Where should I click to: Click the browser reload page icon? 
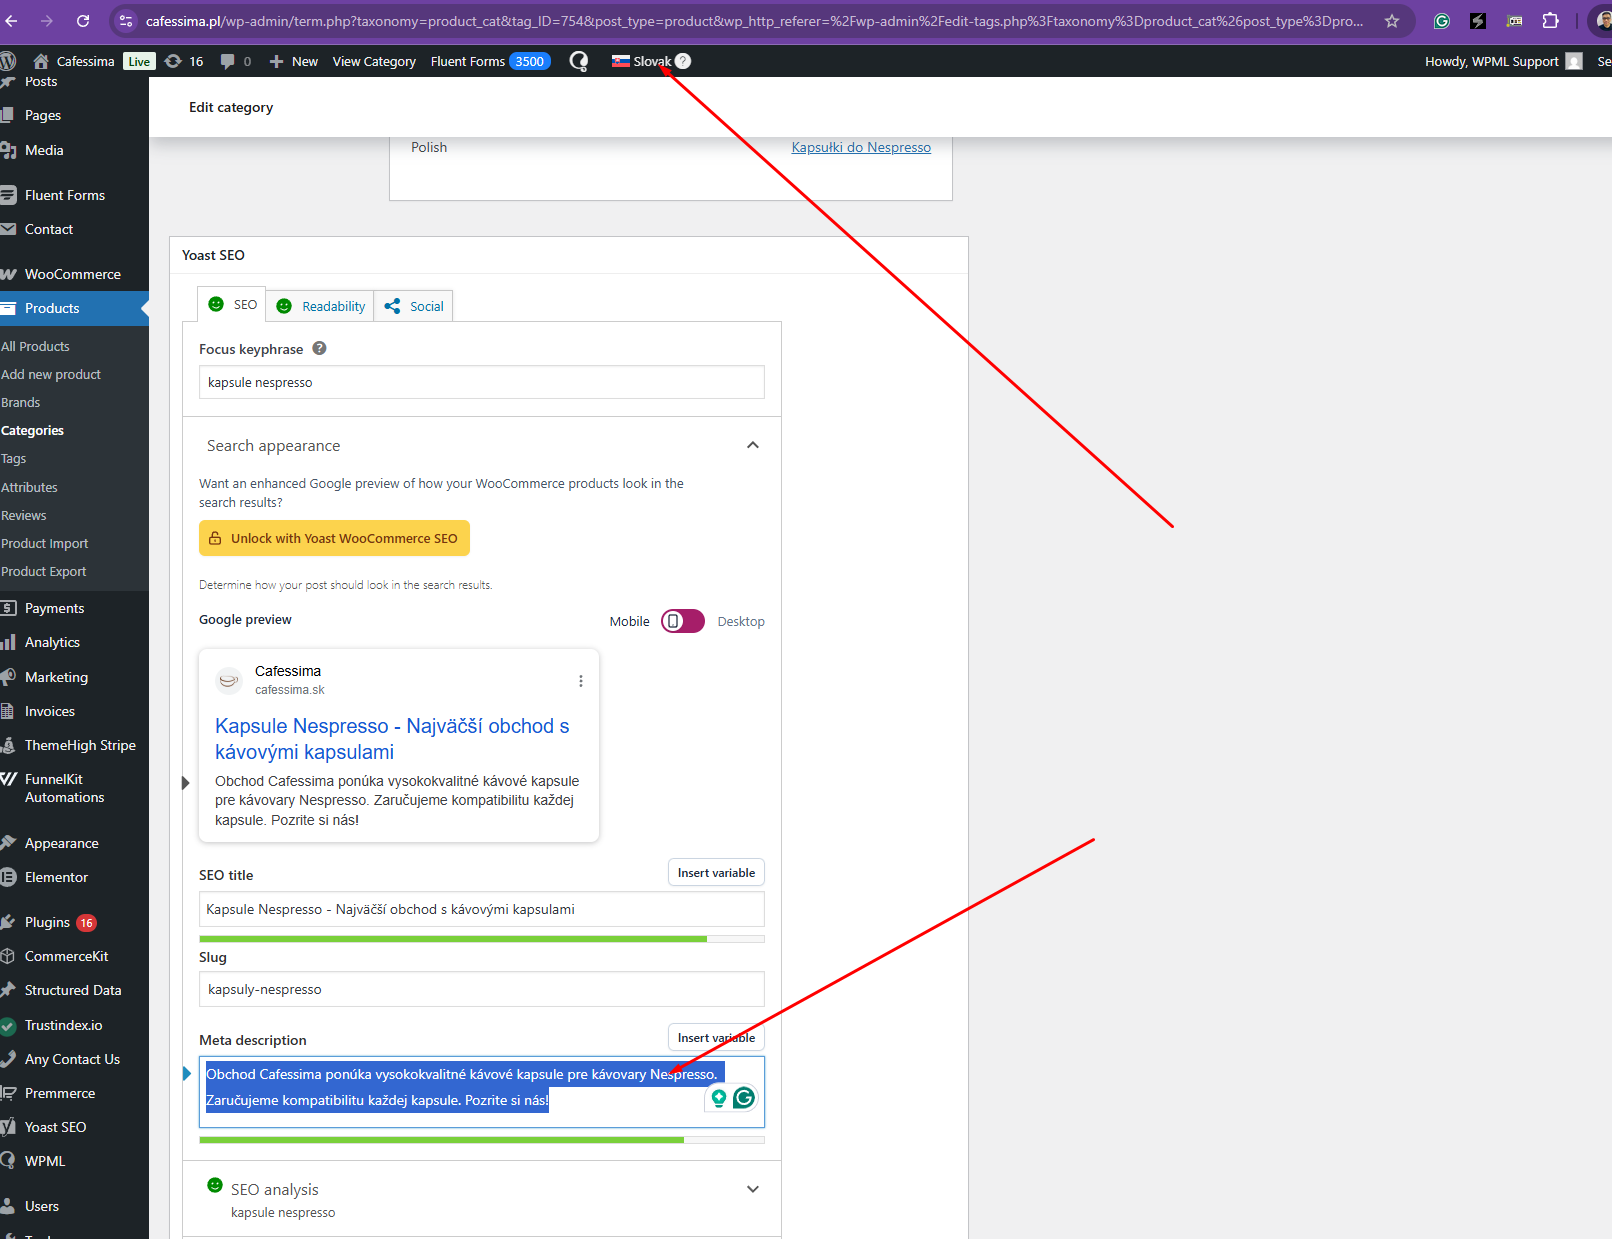pos(83,21)
